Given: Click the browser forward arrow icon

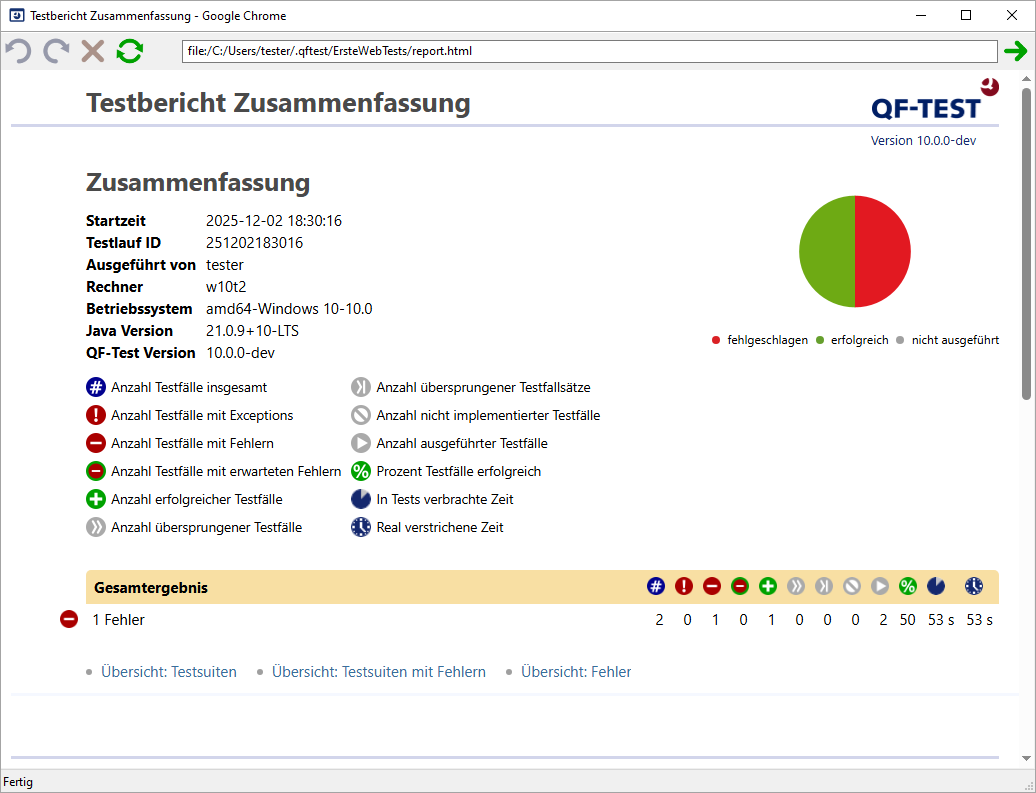Looking at the screenshot, I should (56, 51).
